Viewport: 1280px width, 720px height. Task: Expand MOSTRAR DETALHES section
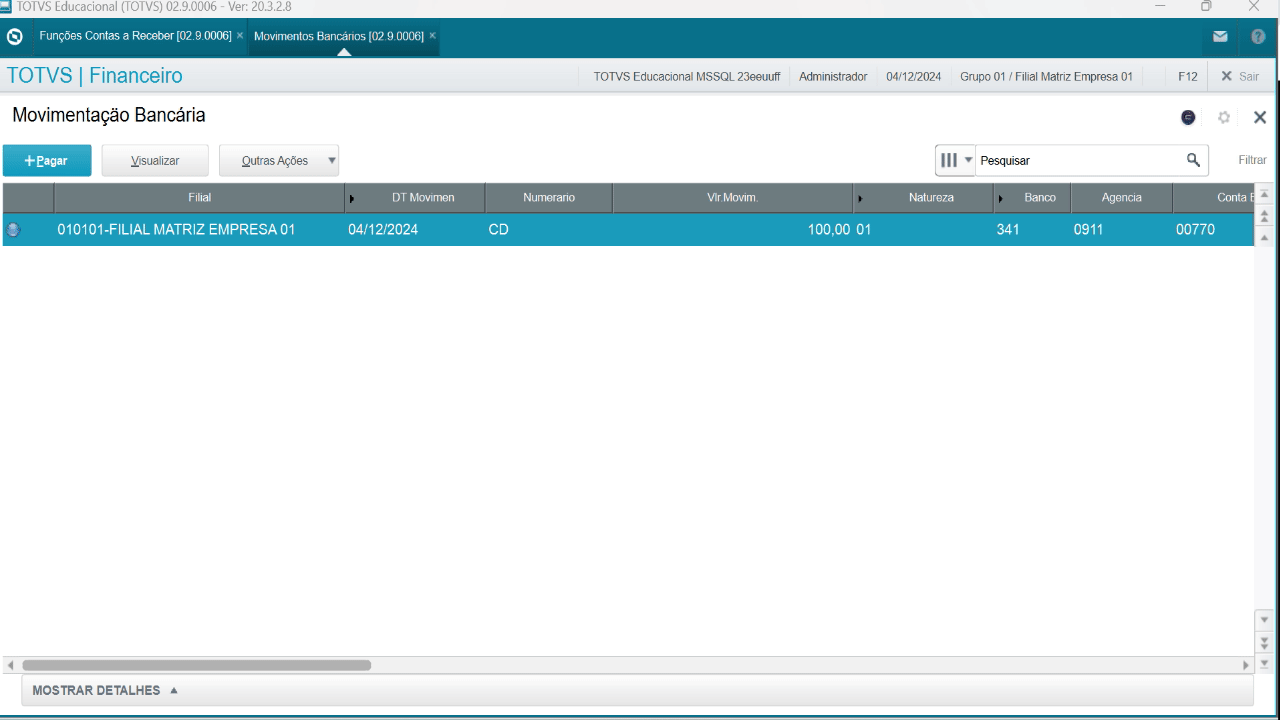click(x=105, y=690)
